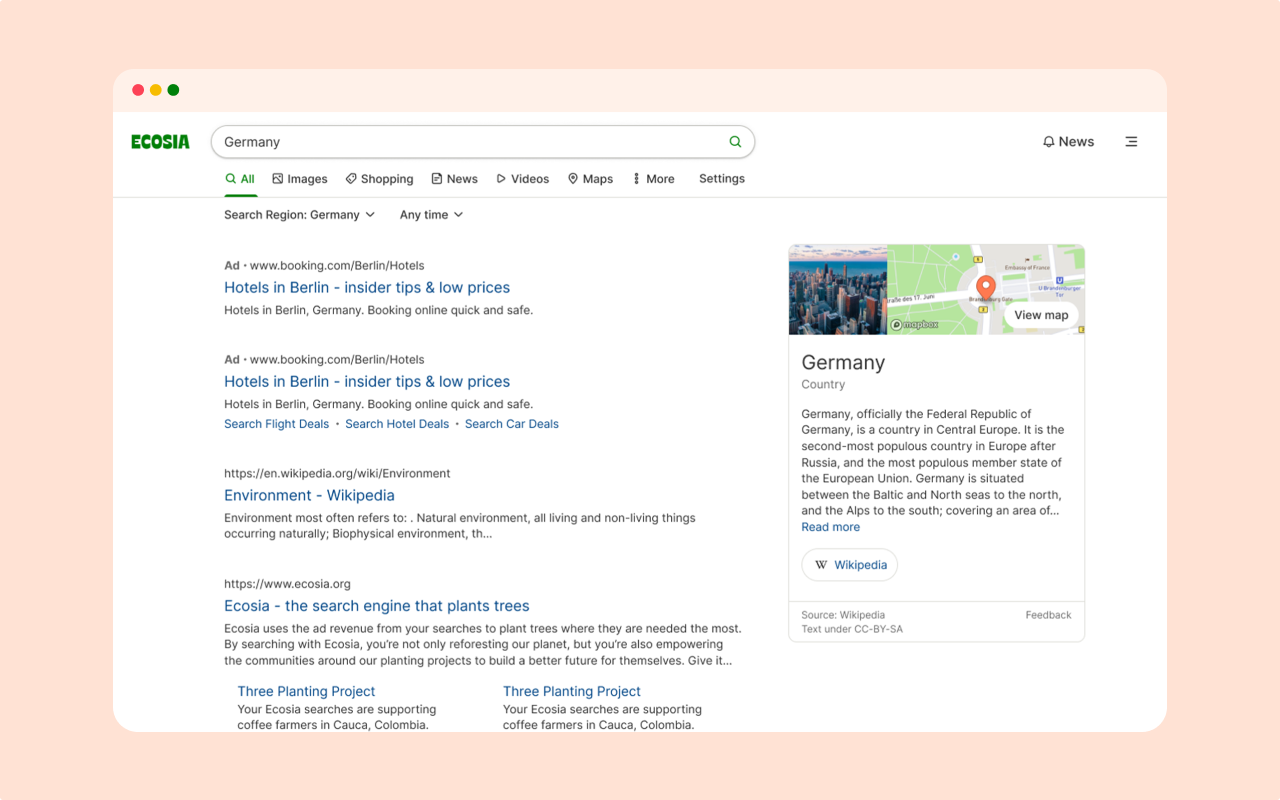1280x800 pixels.
Task: Expand the Search Region: Germany dropdown
Action: 299,215
